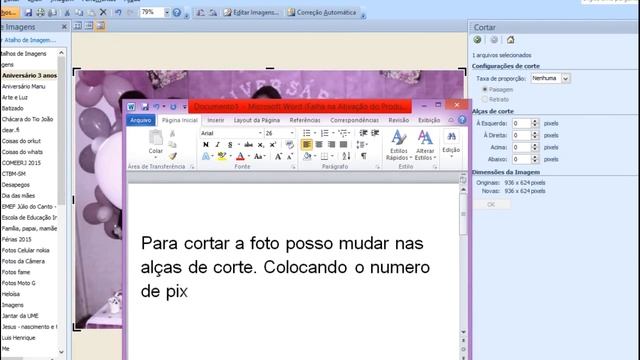The height and width of the screenshot is (360, 640).
Task: Apply Strikethrough in Word ribbon
Action: pos(248,144)
